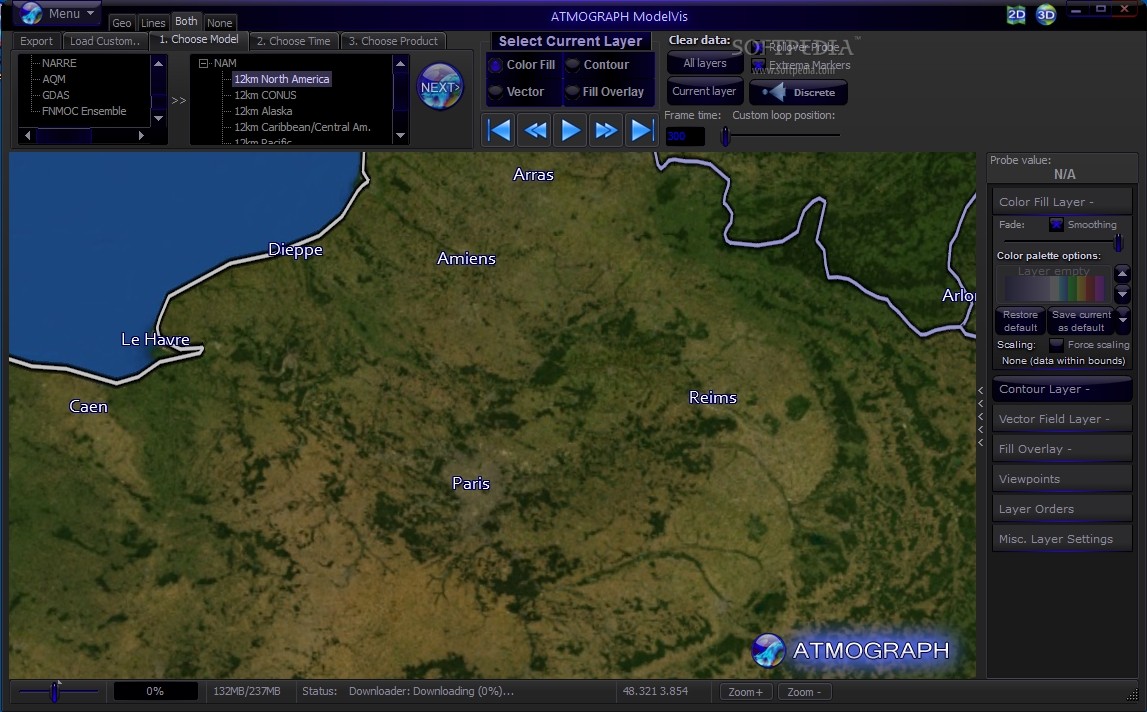Toggle the Discrete button
The width and height of the screenshot is (1147, 712).
click(x=798, y=92)
